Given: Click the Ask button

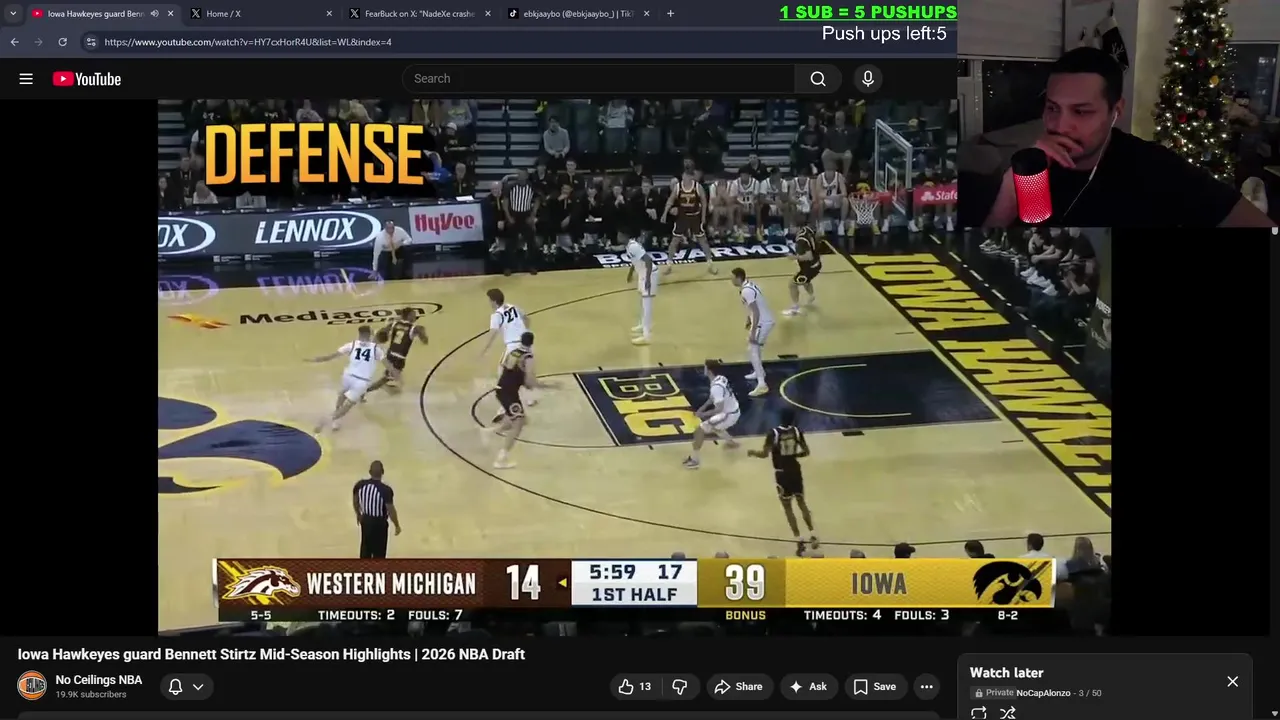Looking at the screenshot, I should 808,687.
